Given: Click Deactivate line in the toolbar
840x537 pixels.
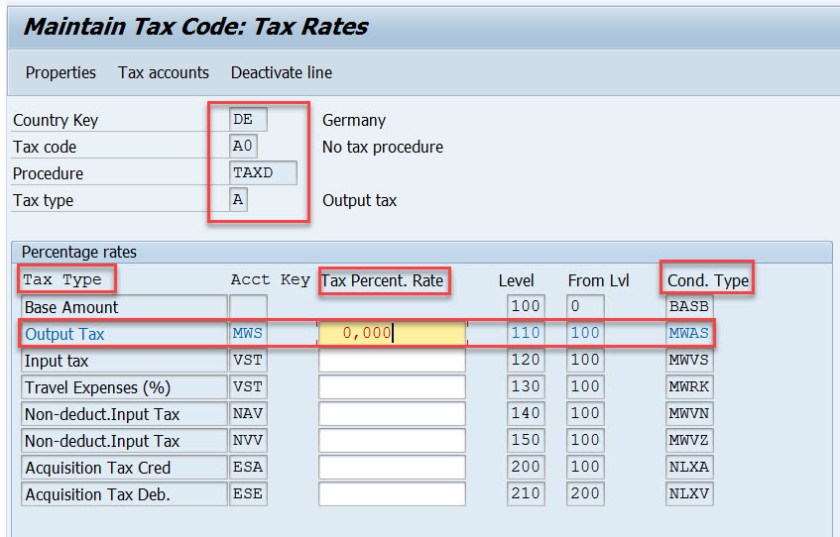Looking at the screenshot, I should click(281, 73).
